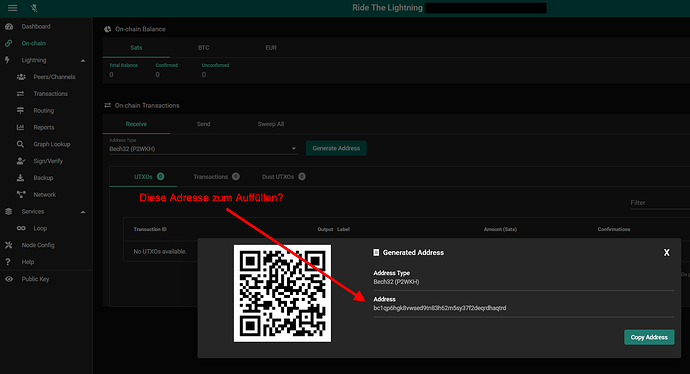690x374 pixels.
Task: Collapse the Lightning menu section
Action: [x=83, y=60]
